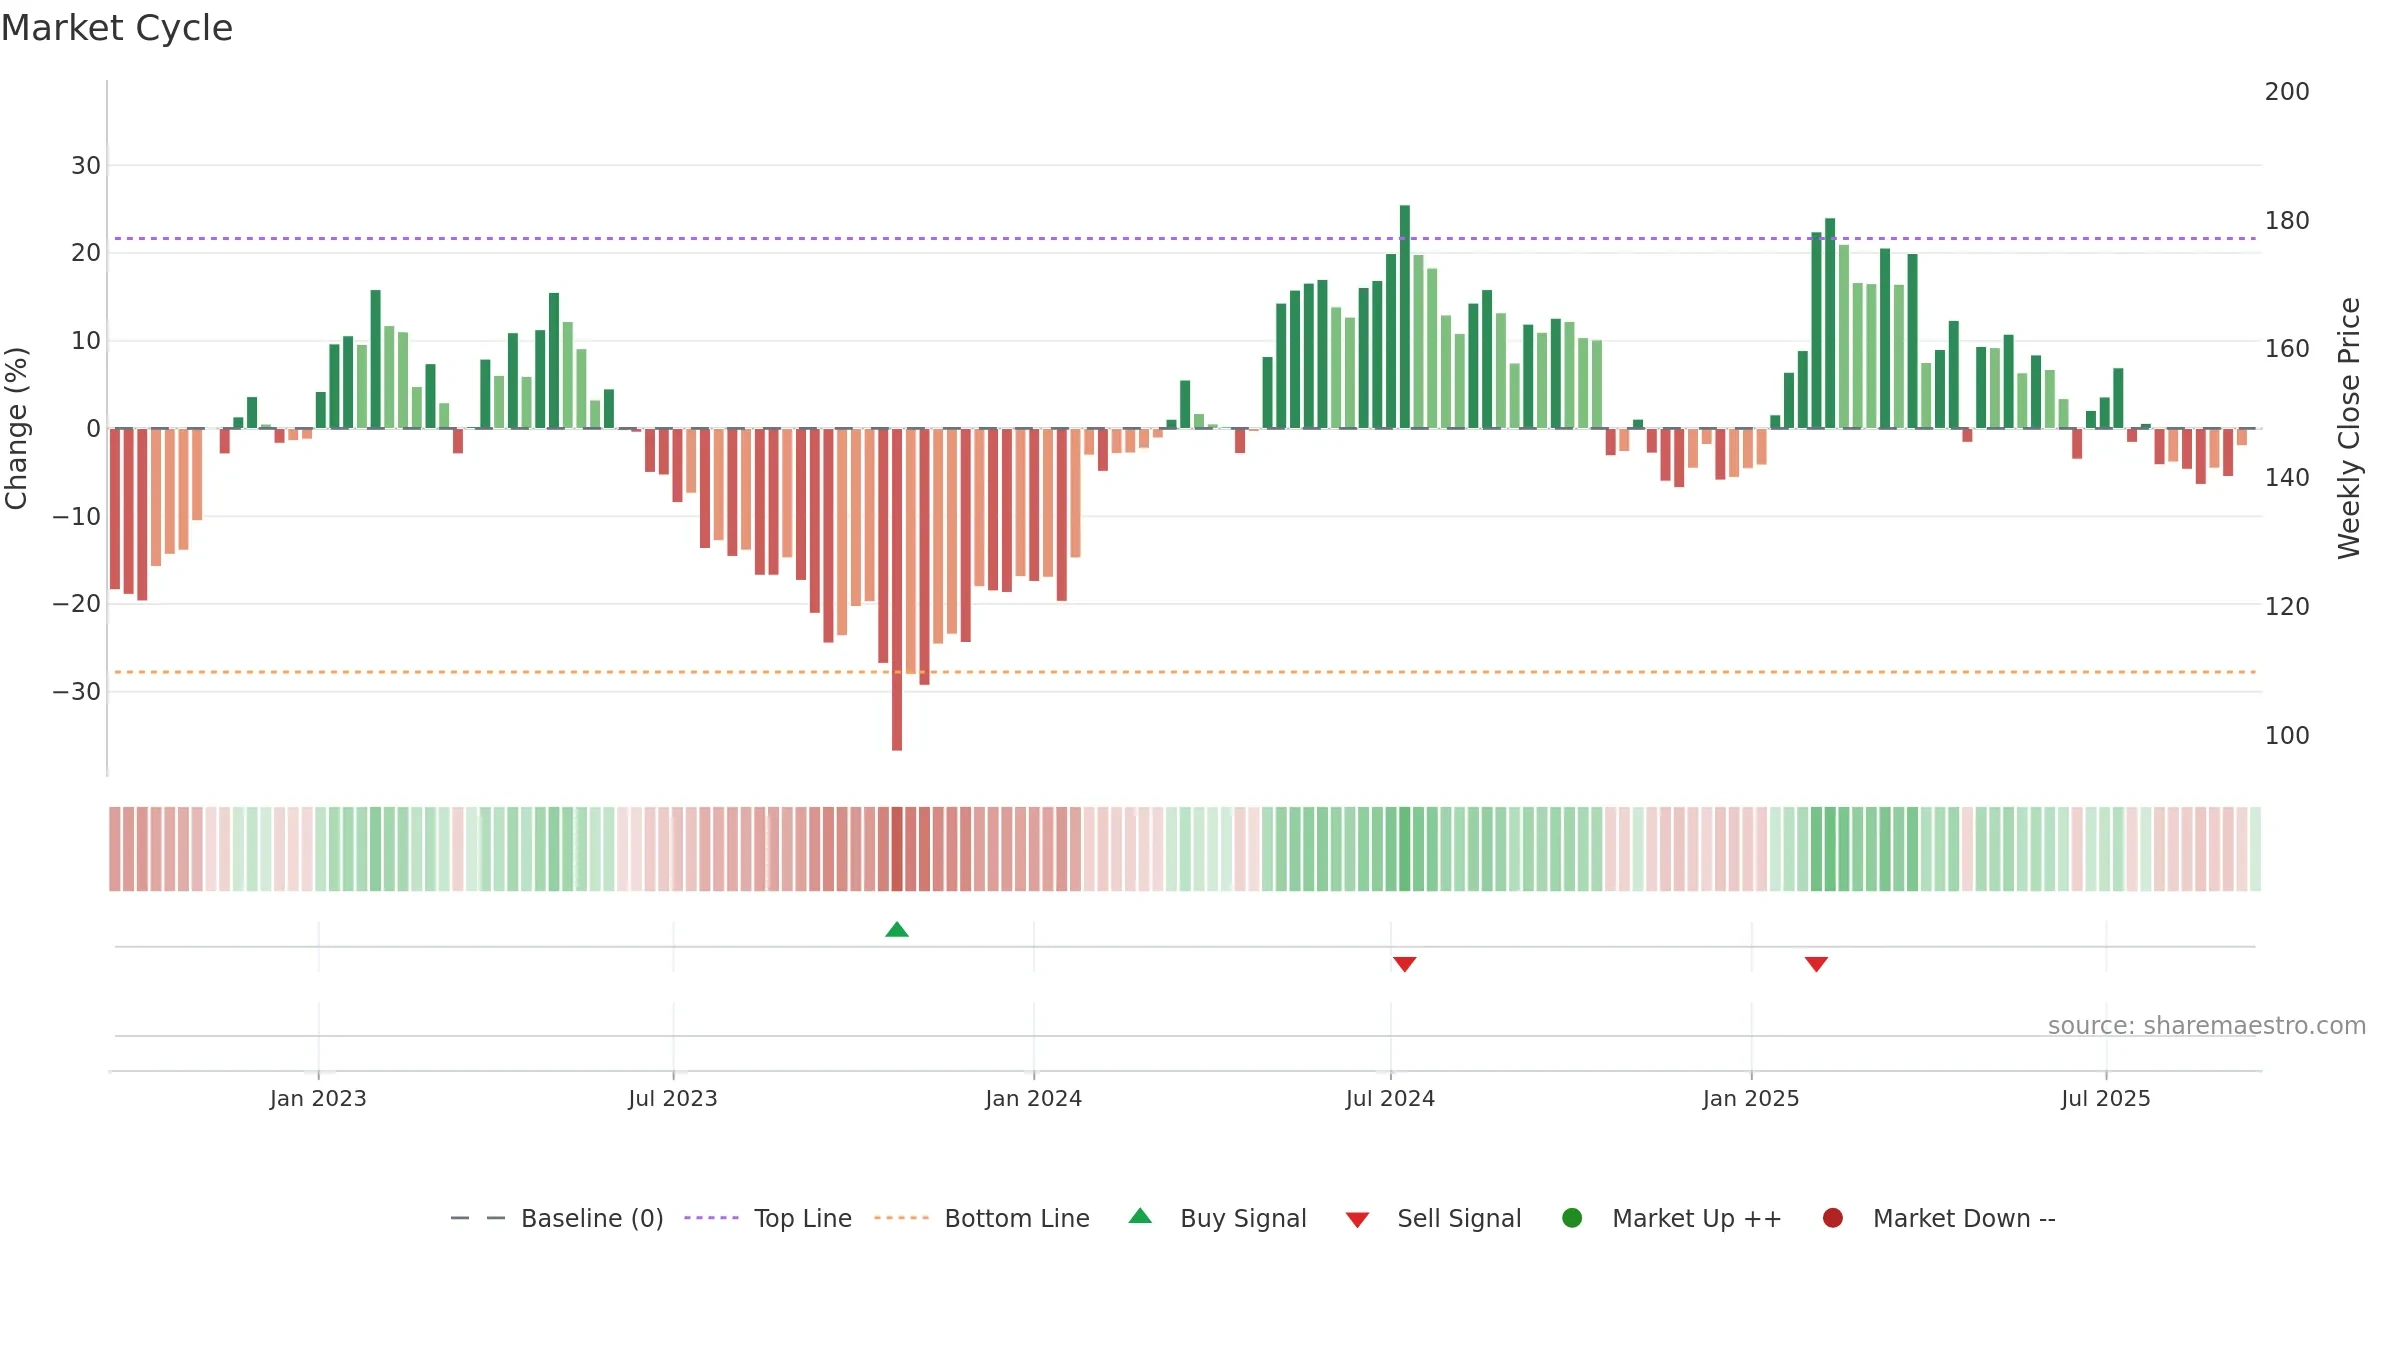Click the red triangle icon in legend
This screenshot has height=1350, width=2400.
coord(1357,1220)
